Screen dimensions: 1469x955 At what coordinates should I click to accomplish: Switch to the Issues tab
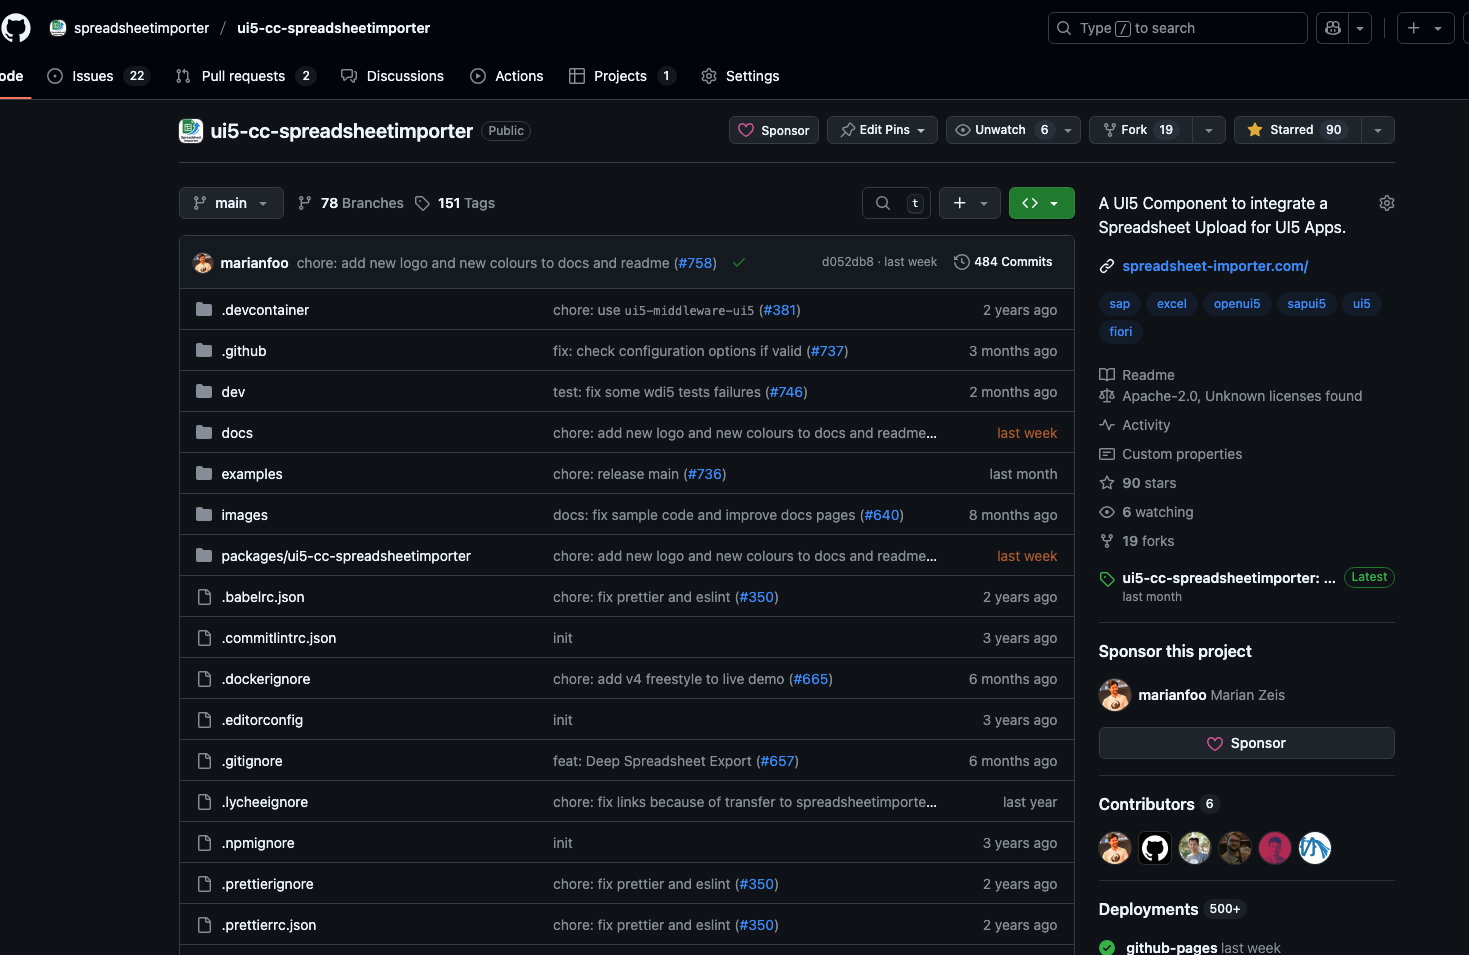97,76
